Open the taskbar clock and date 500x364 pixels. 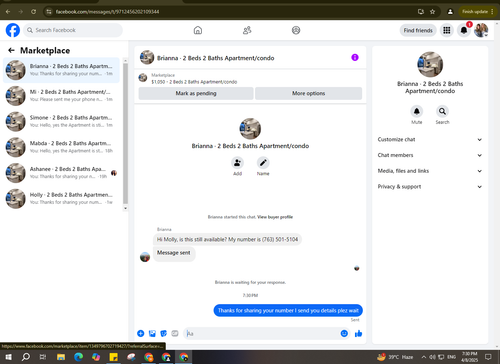pos(469,357)
